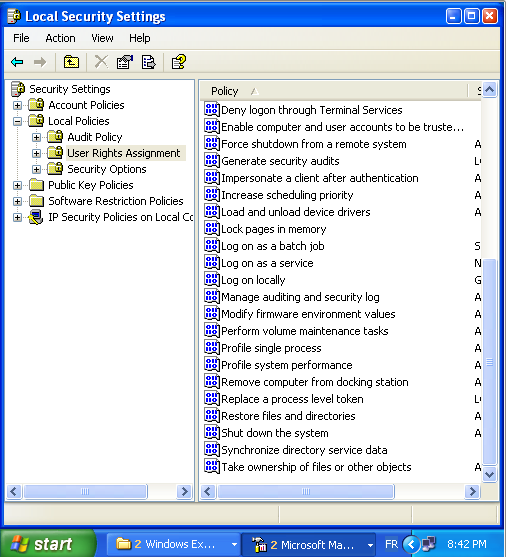Show hidden tray icons with the arrow button
This screenshot has width=506, height=557.
[411, 544]
